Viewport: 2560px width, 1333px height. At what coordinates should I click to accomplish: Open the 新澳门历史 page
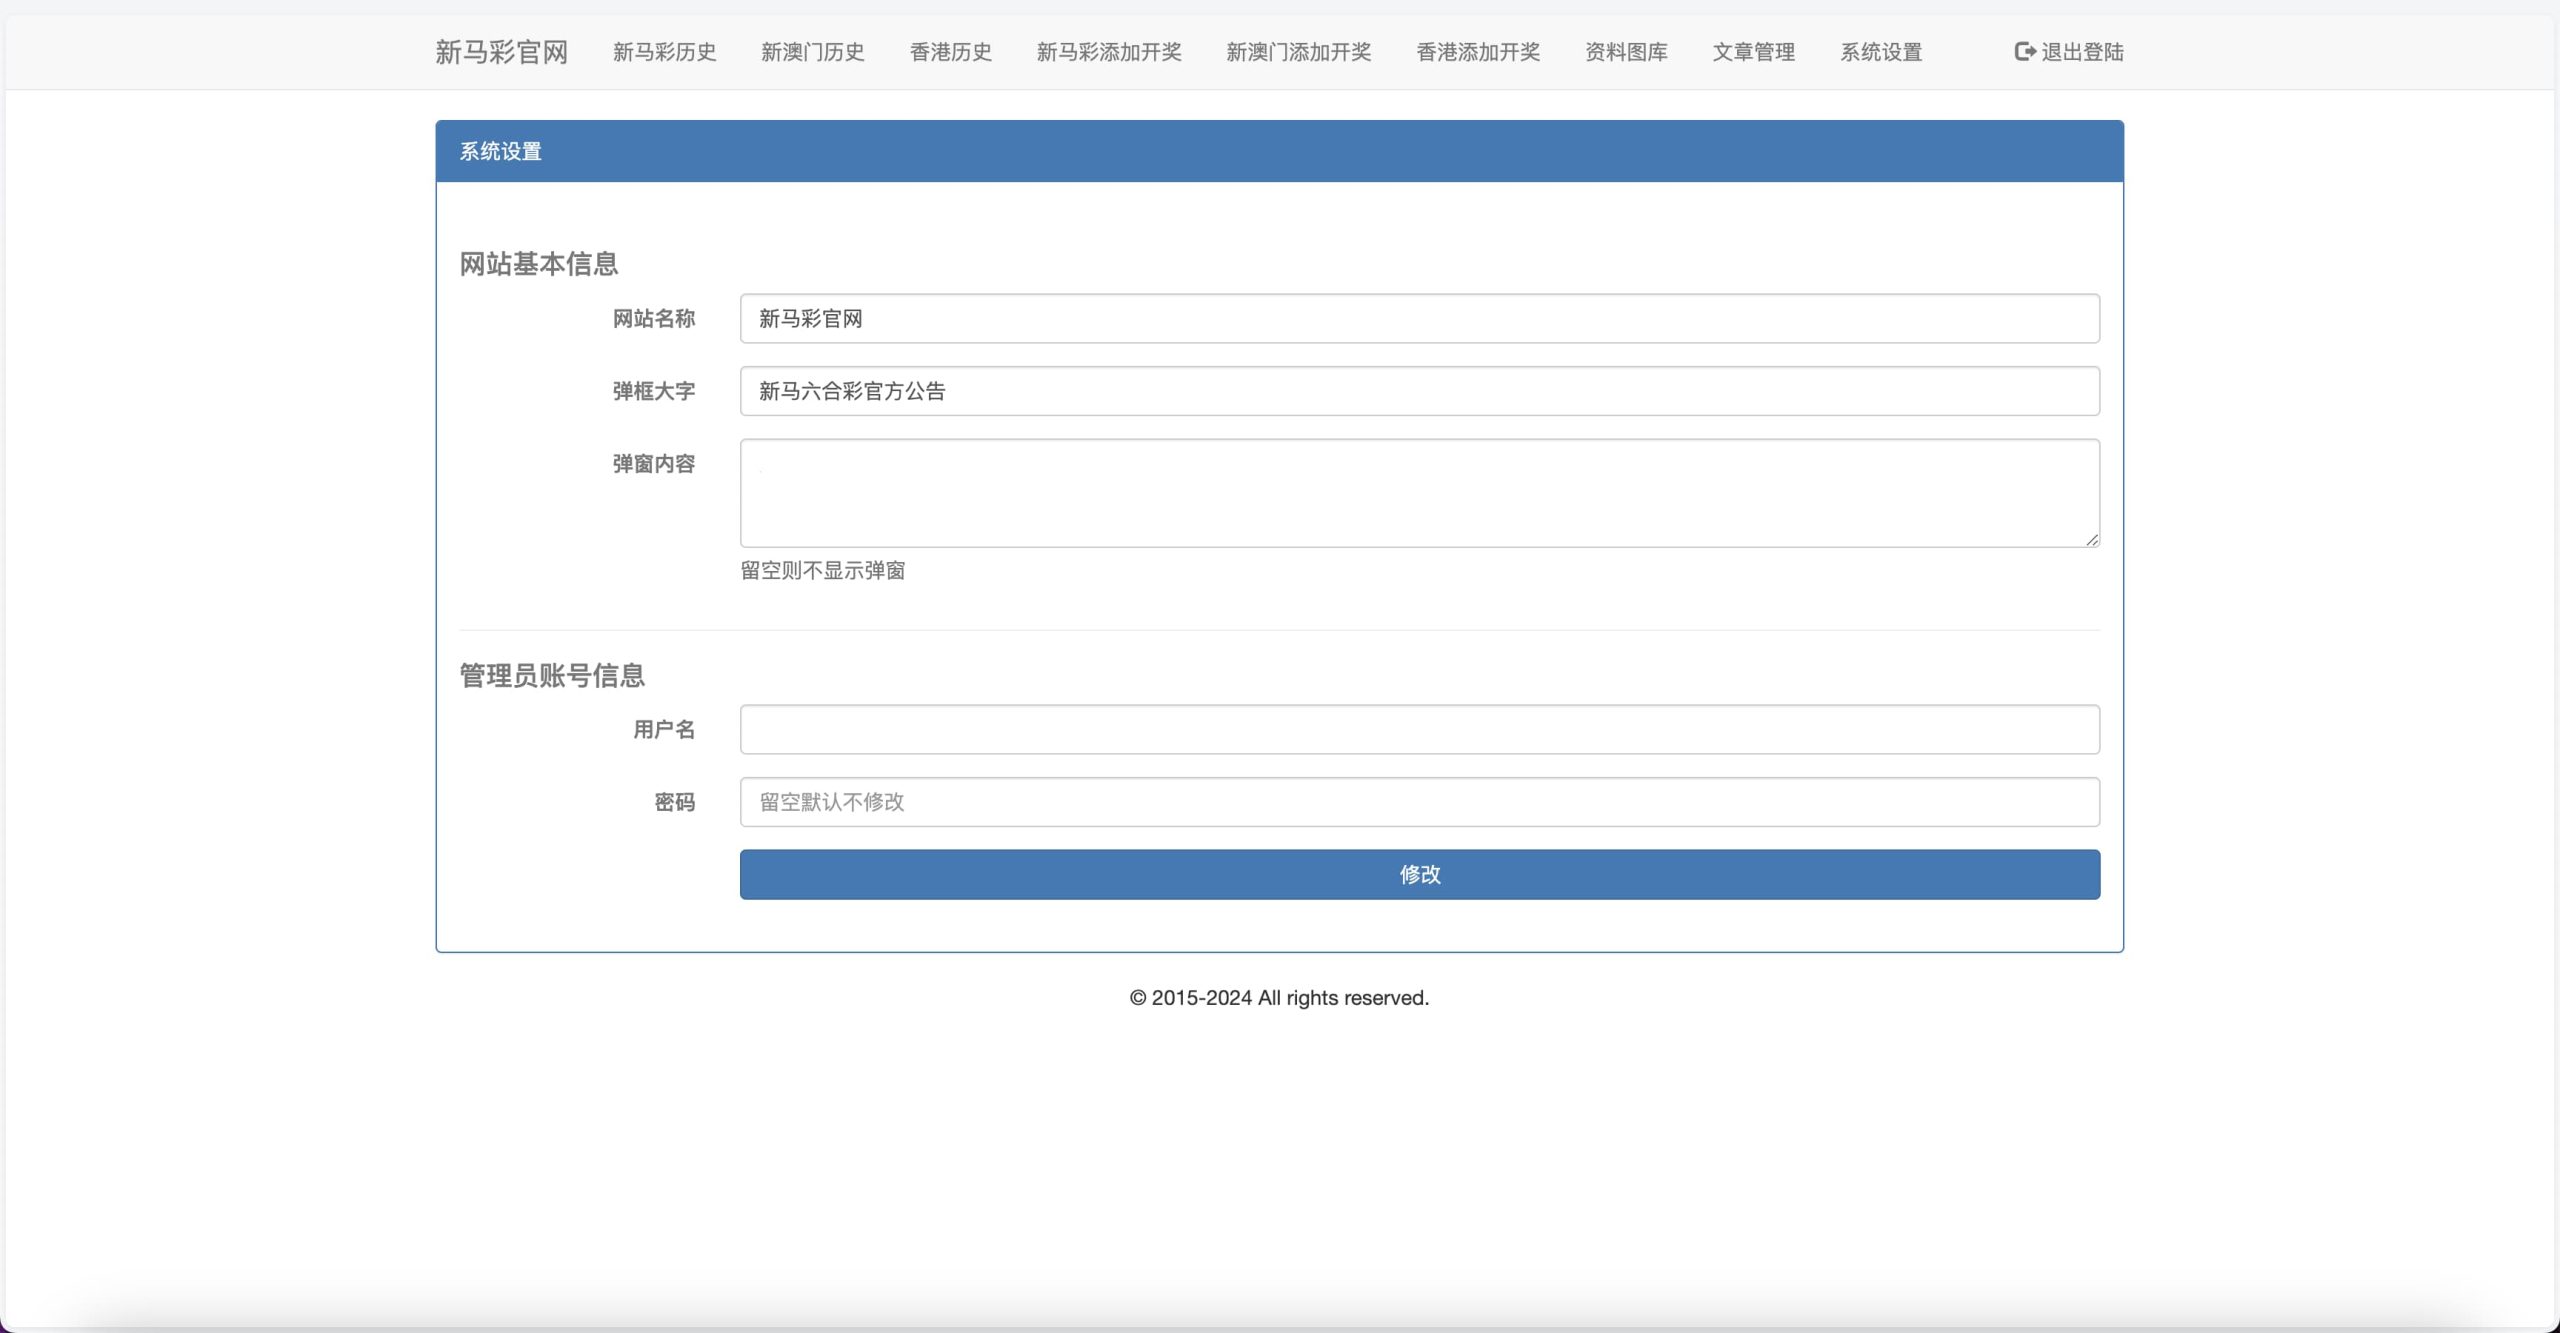812,52
